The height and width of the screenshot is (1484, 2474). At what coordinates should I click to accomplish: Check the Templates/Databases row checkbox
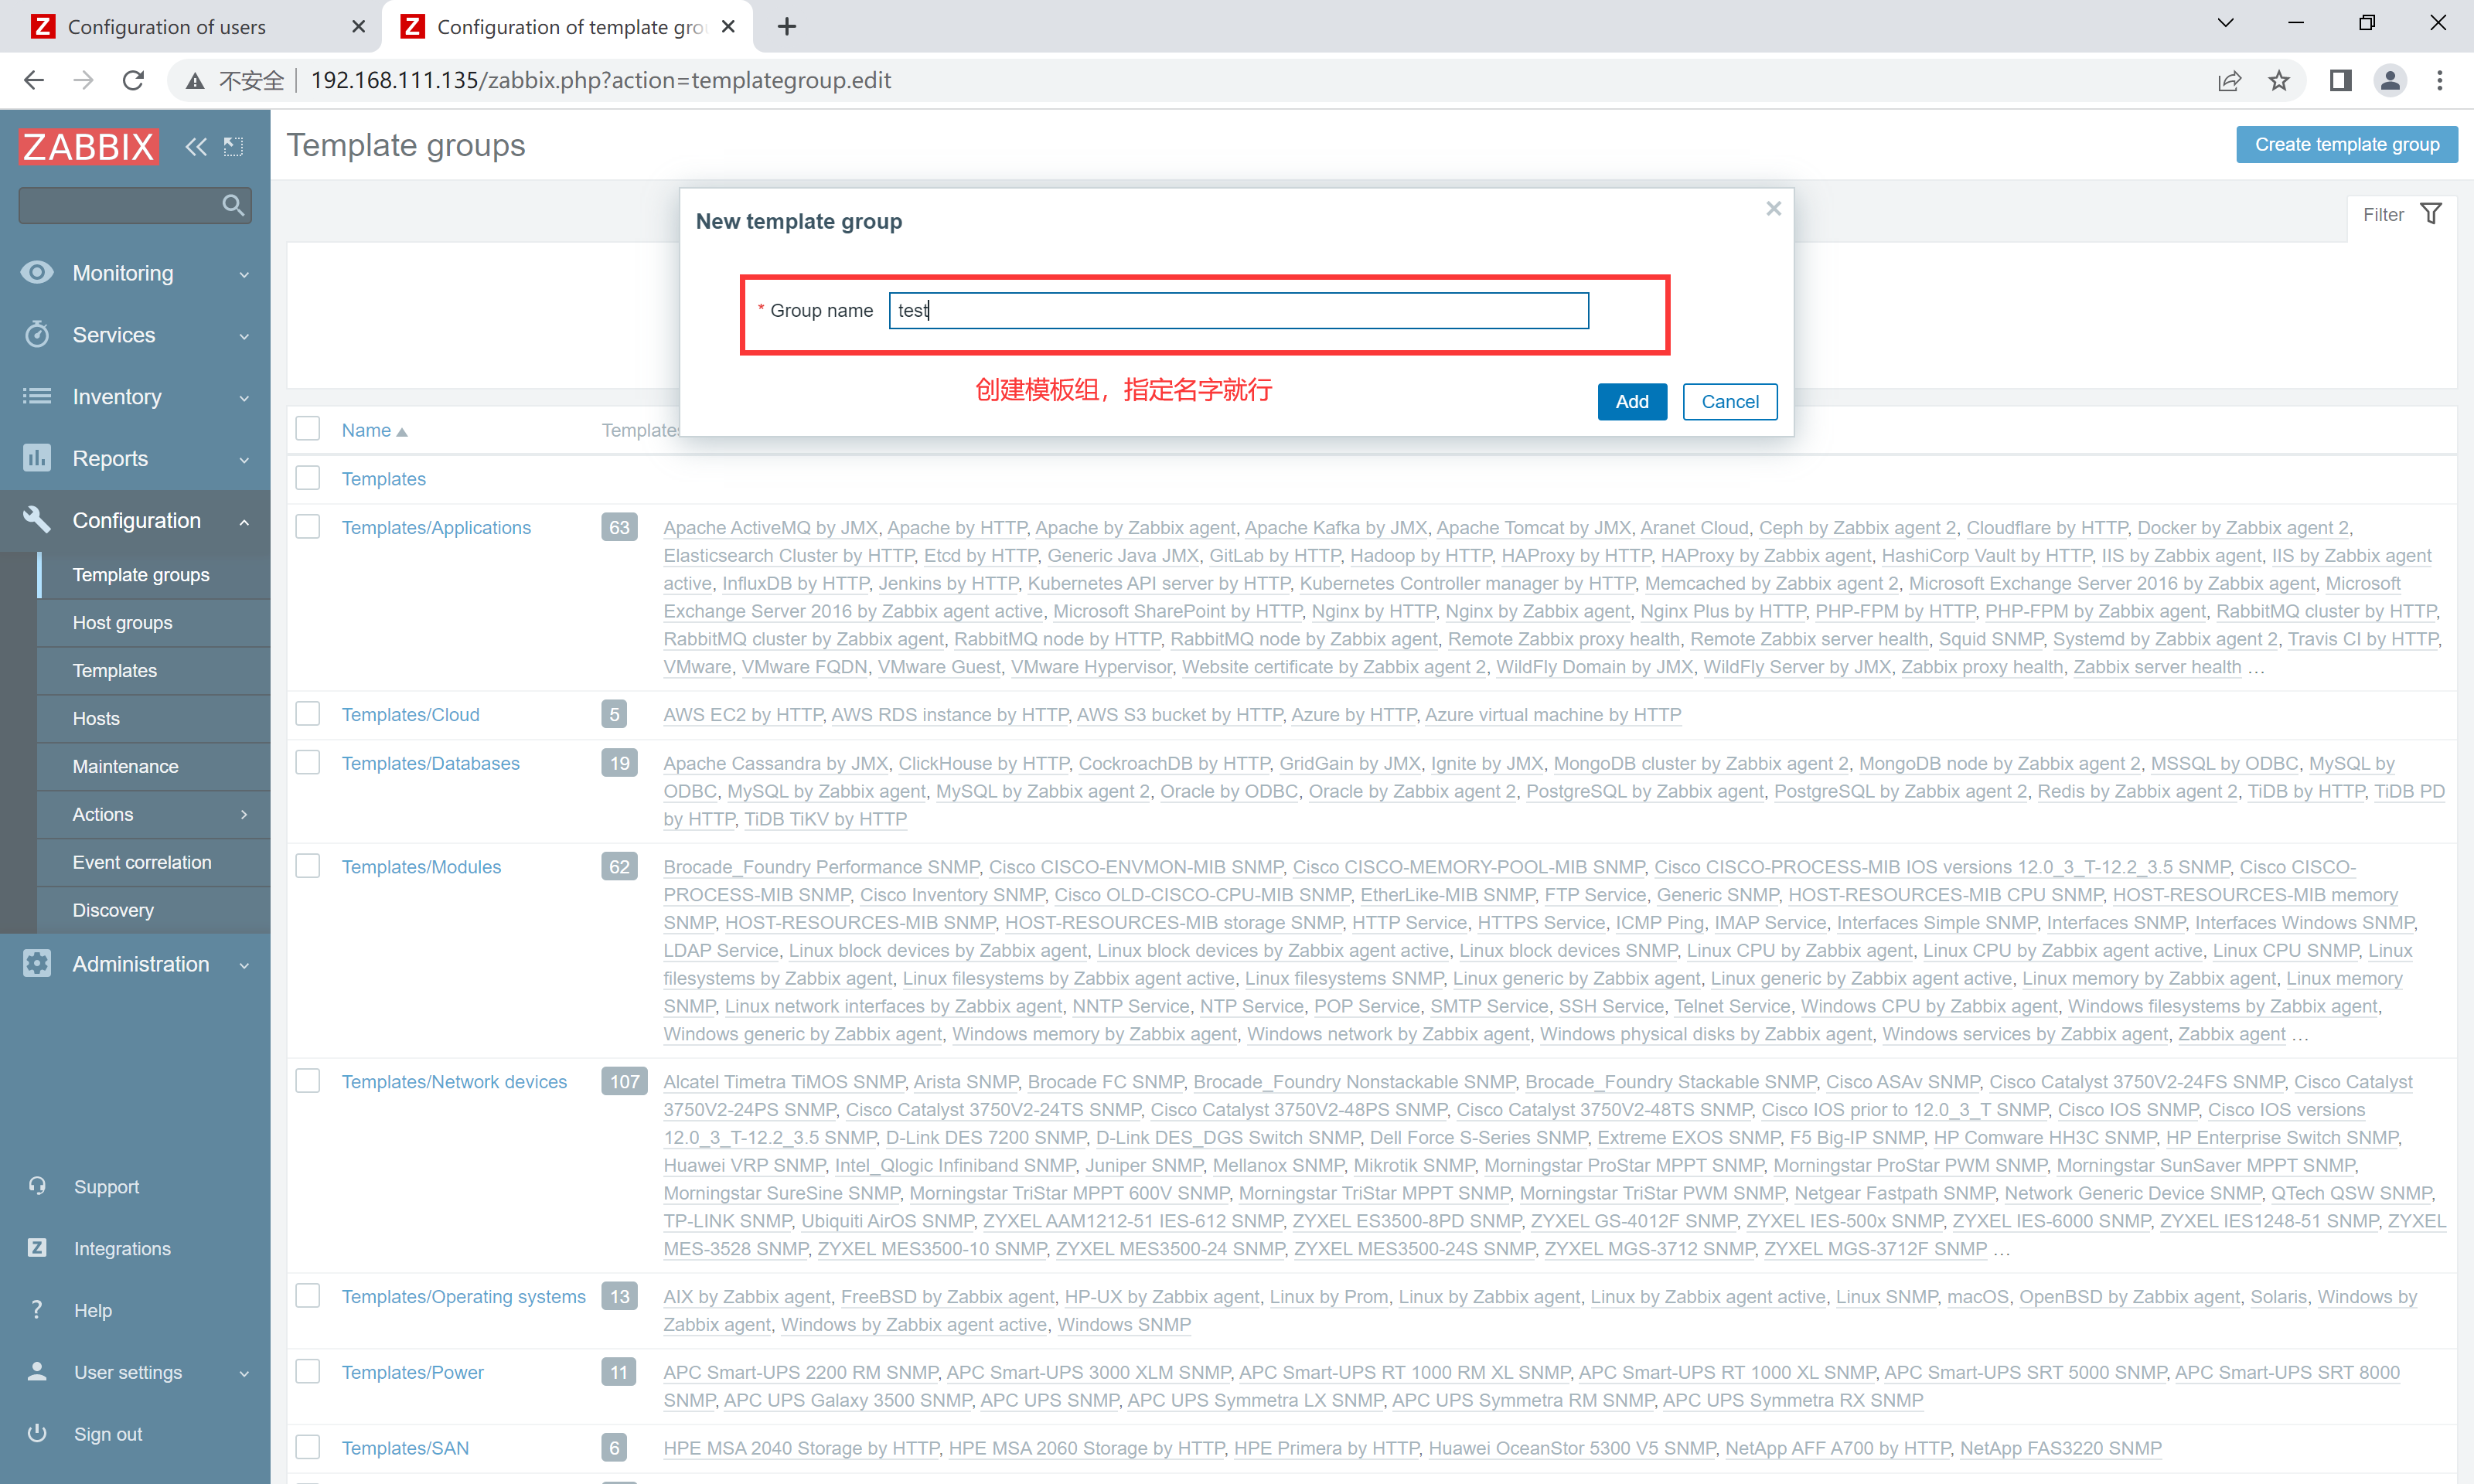pos(308,762)
